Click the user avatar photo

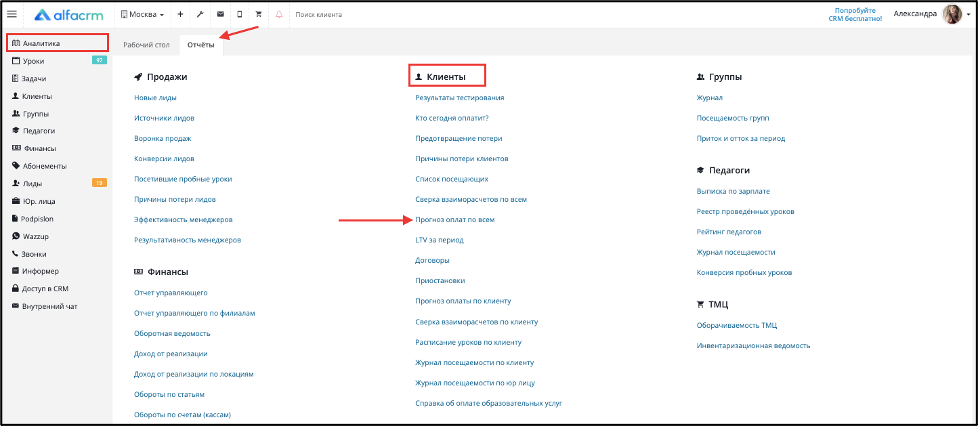coord(952,14)
